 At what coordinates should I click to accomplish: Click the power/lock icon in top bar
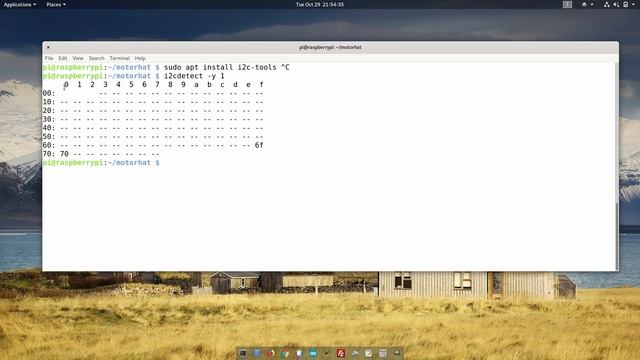coord(626,4)
